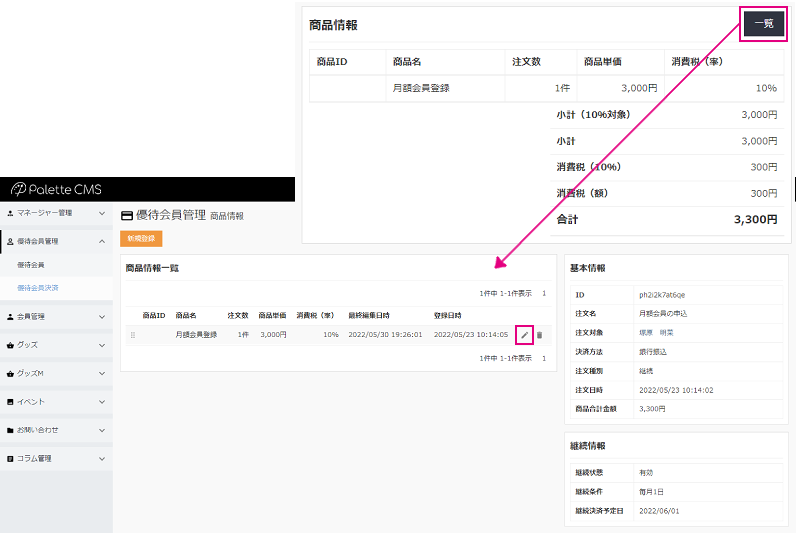The height and width of the screenshot is (533, 796).
Task: Expand the グッズM chevron
Action: coord(102,374)
